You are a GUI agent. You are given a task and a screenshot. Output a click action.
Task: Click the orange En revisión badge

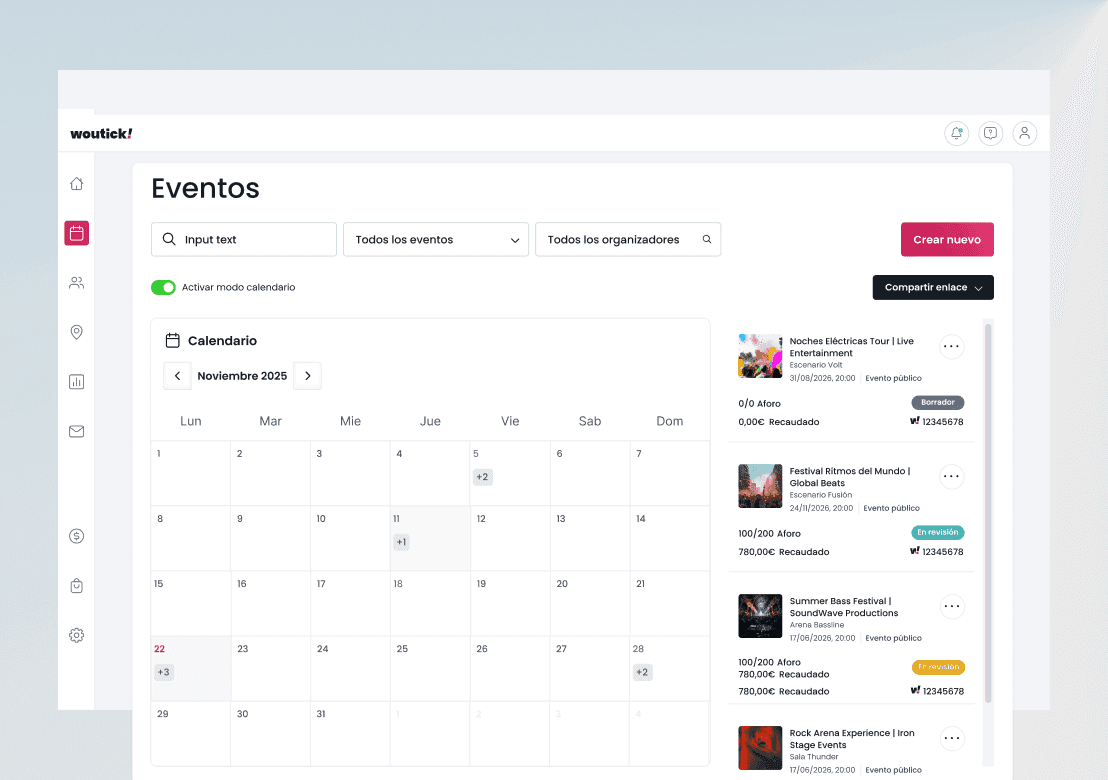tap(938, 667)
